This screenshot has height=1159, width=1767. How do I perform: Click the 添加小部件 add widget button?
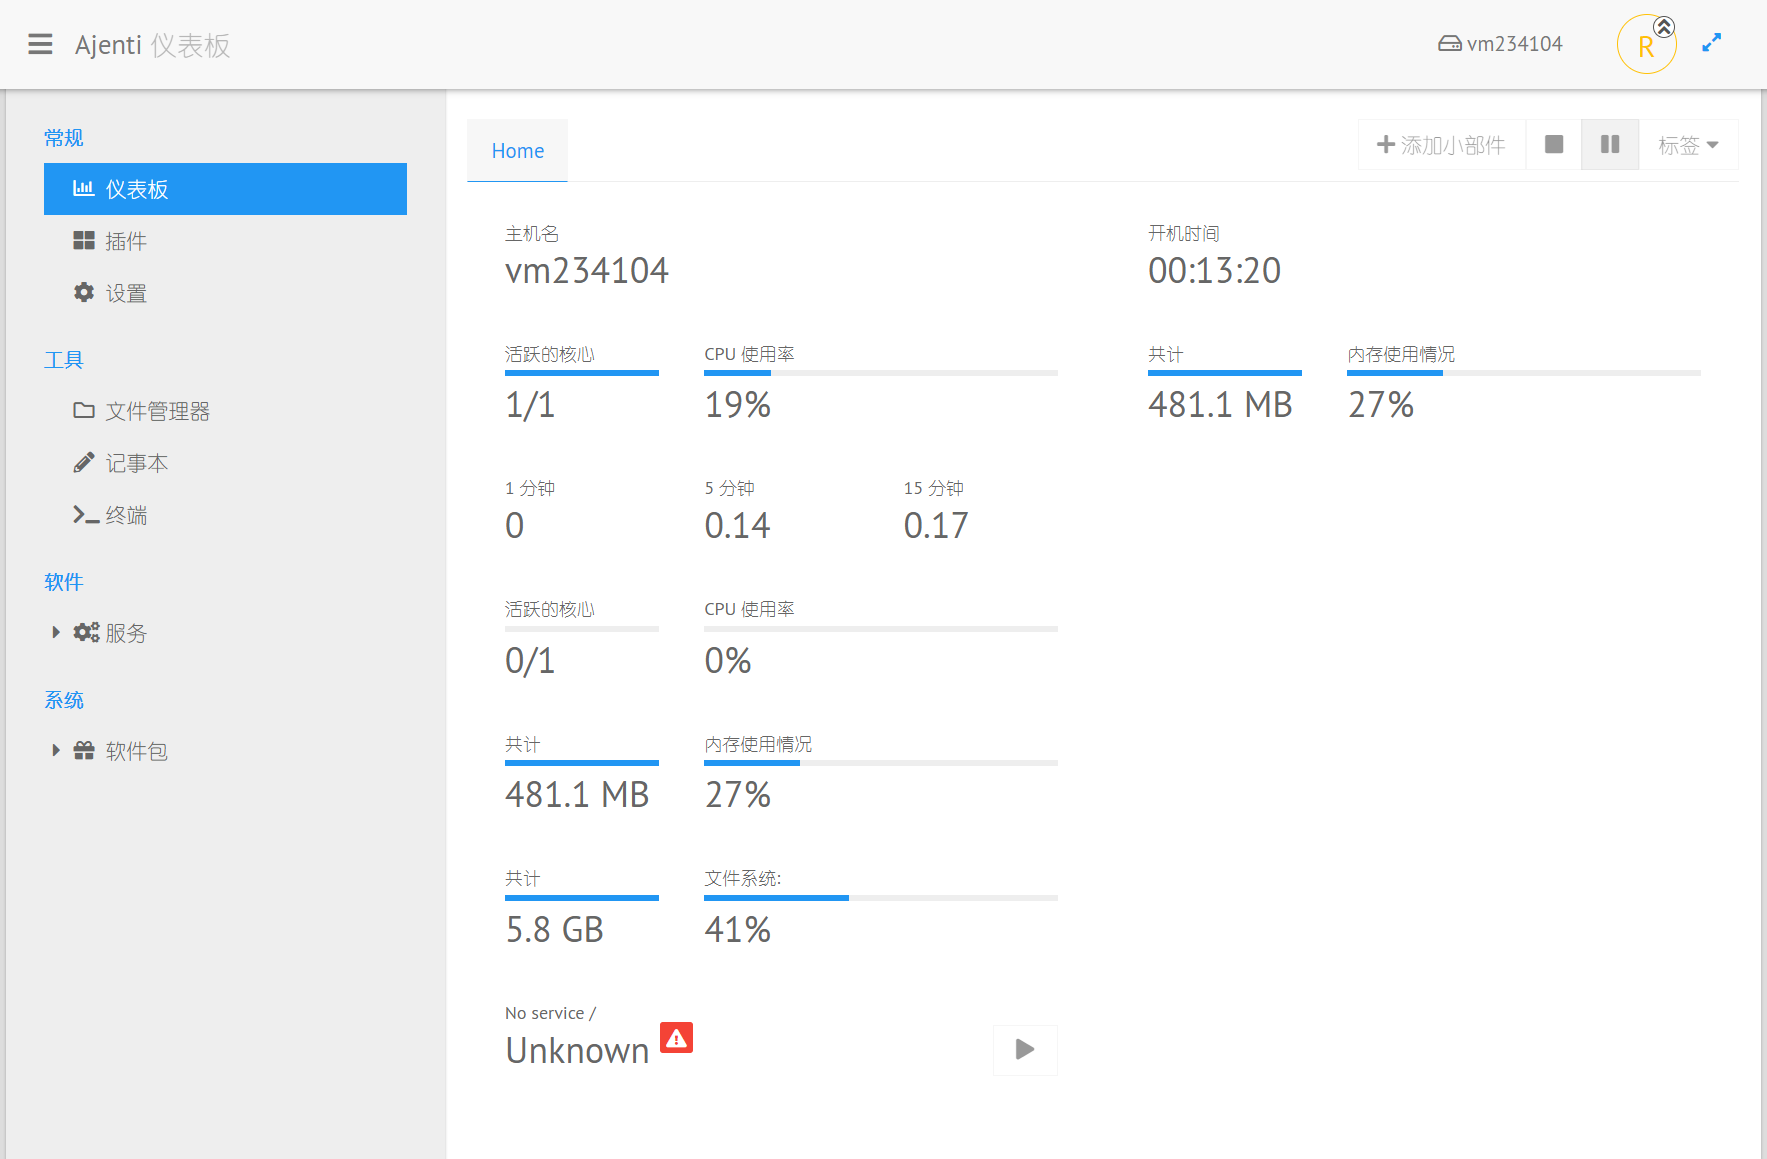coord(1440,145)
